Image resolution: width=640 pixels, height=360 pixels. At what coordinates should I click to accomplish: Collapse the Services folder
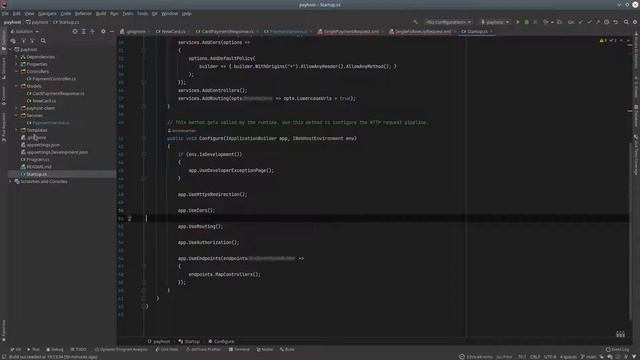(x=17, y=116)
